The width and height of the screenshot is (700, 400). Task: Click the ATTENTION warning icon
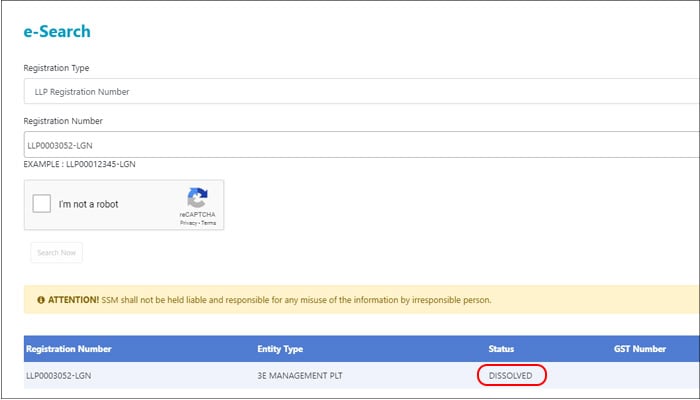point(41,299)
